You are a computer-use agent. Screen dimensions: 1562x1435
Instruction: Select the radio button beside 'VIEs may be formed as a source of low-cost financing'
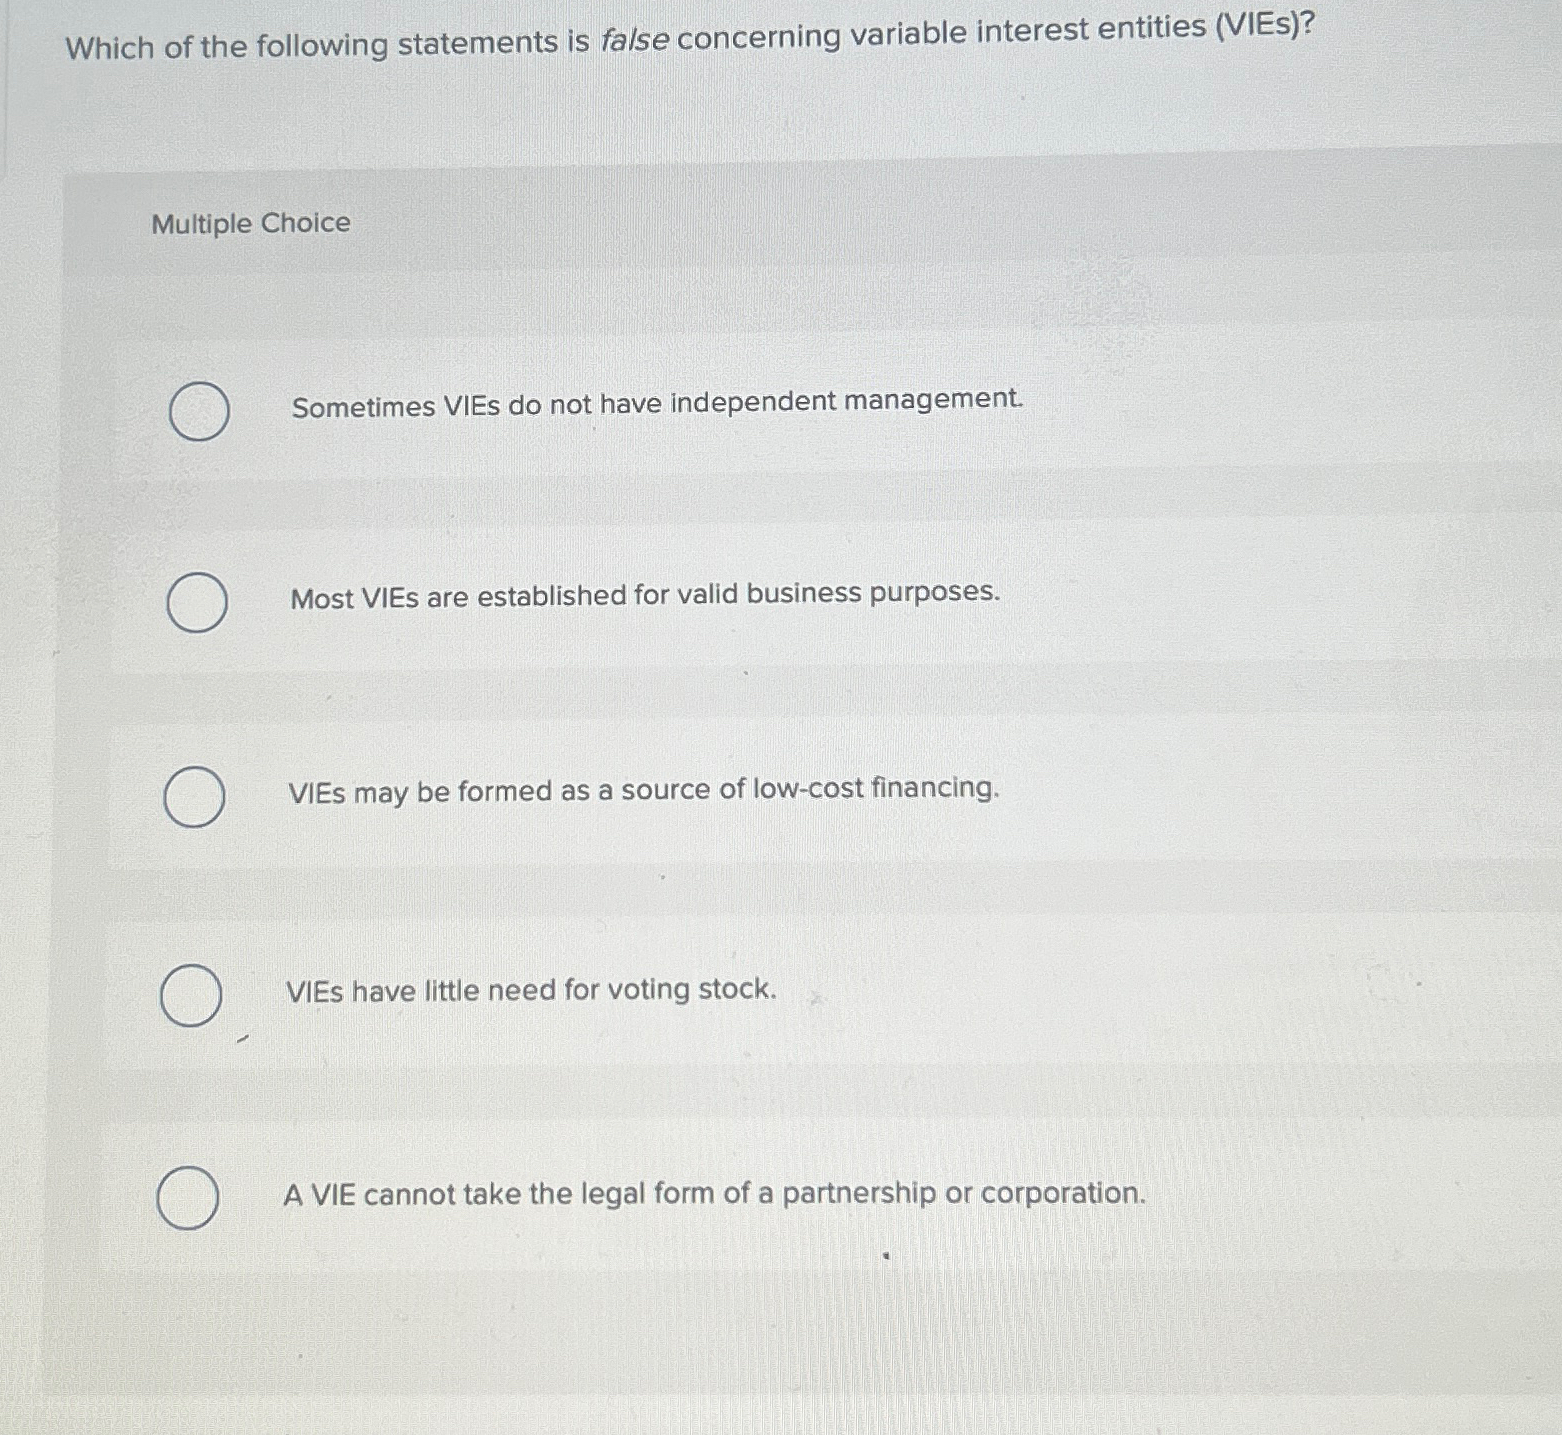click(x=193, y=797)
